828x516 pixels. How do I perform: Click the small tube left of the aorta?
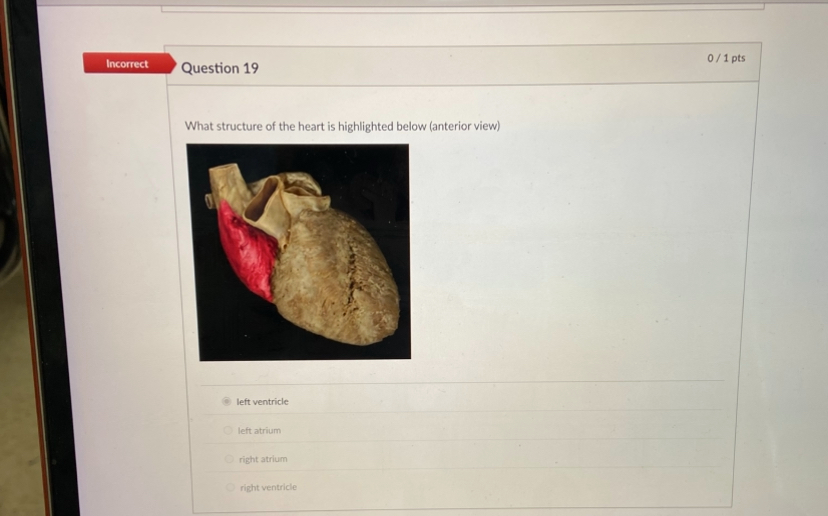210,201
